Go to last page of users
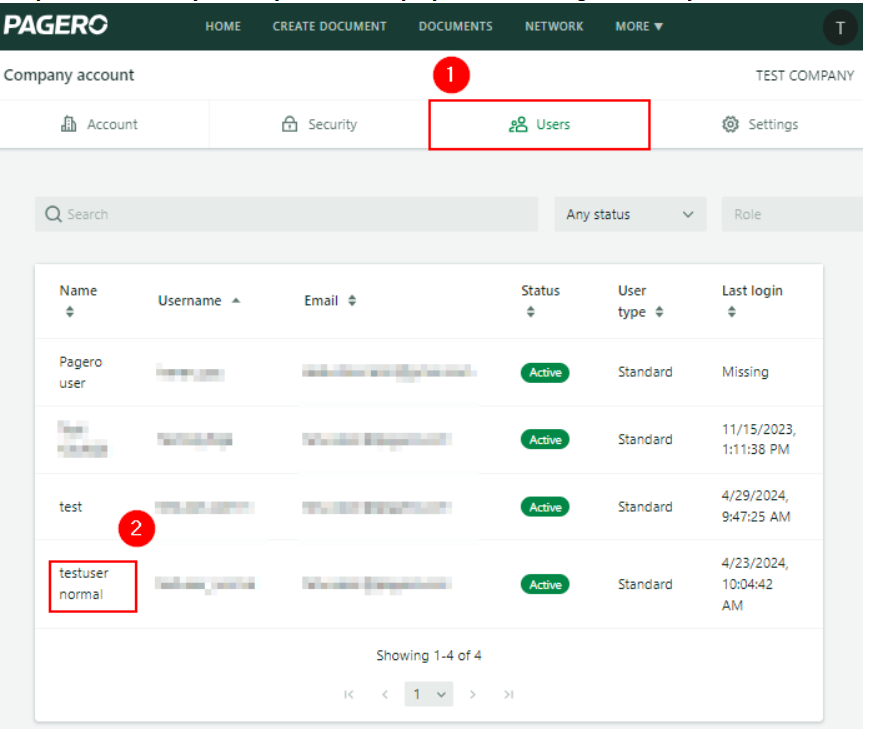 coord(509,694)
